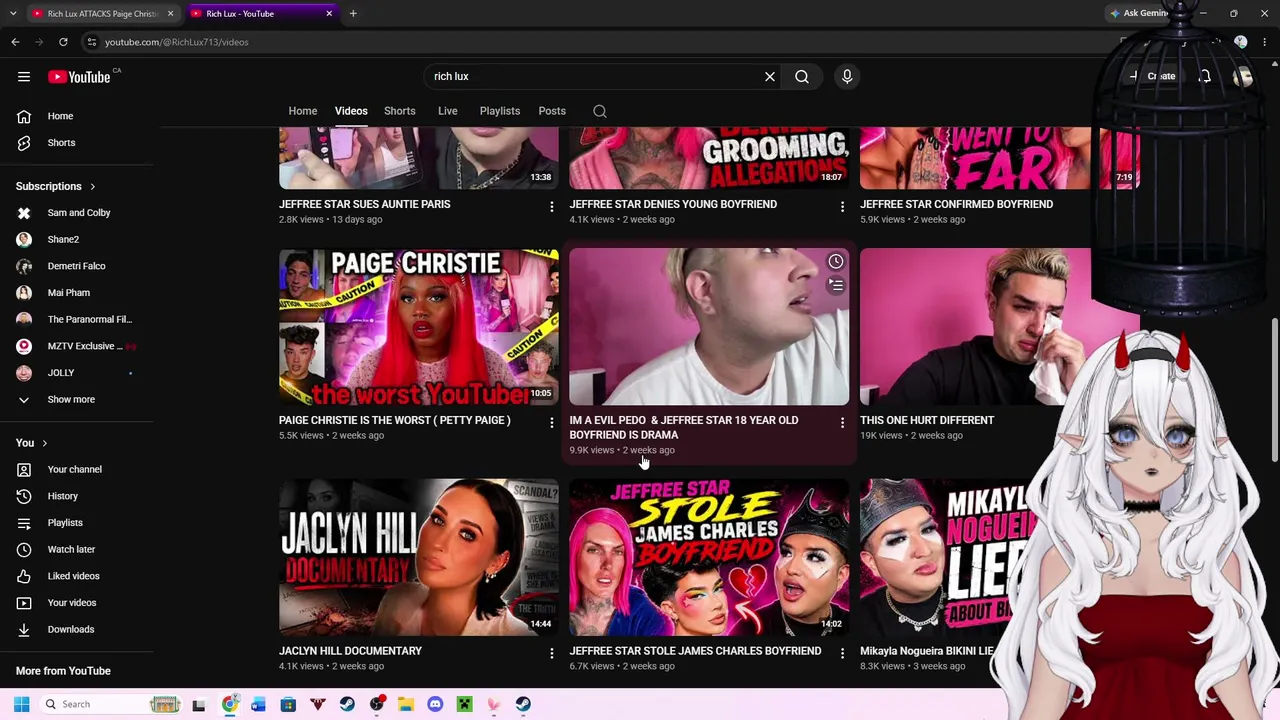Image resolution: width=1280 pixels, height=720 pixels.
Task: Open browser tab list dropdown
Action: point(12,13)
